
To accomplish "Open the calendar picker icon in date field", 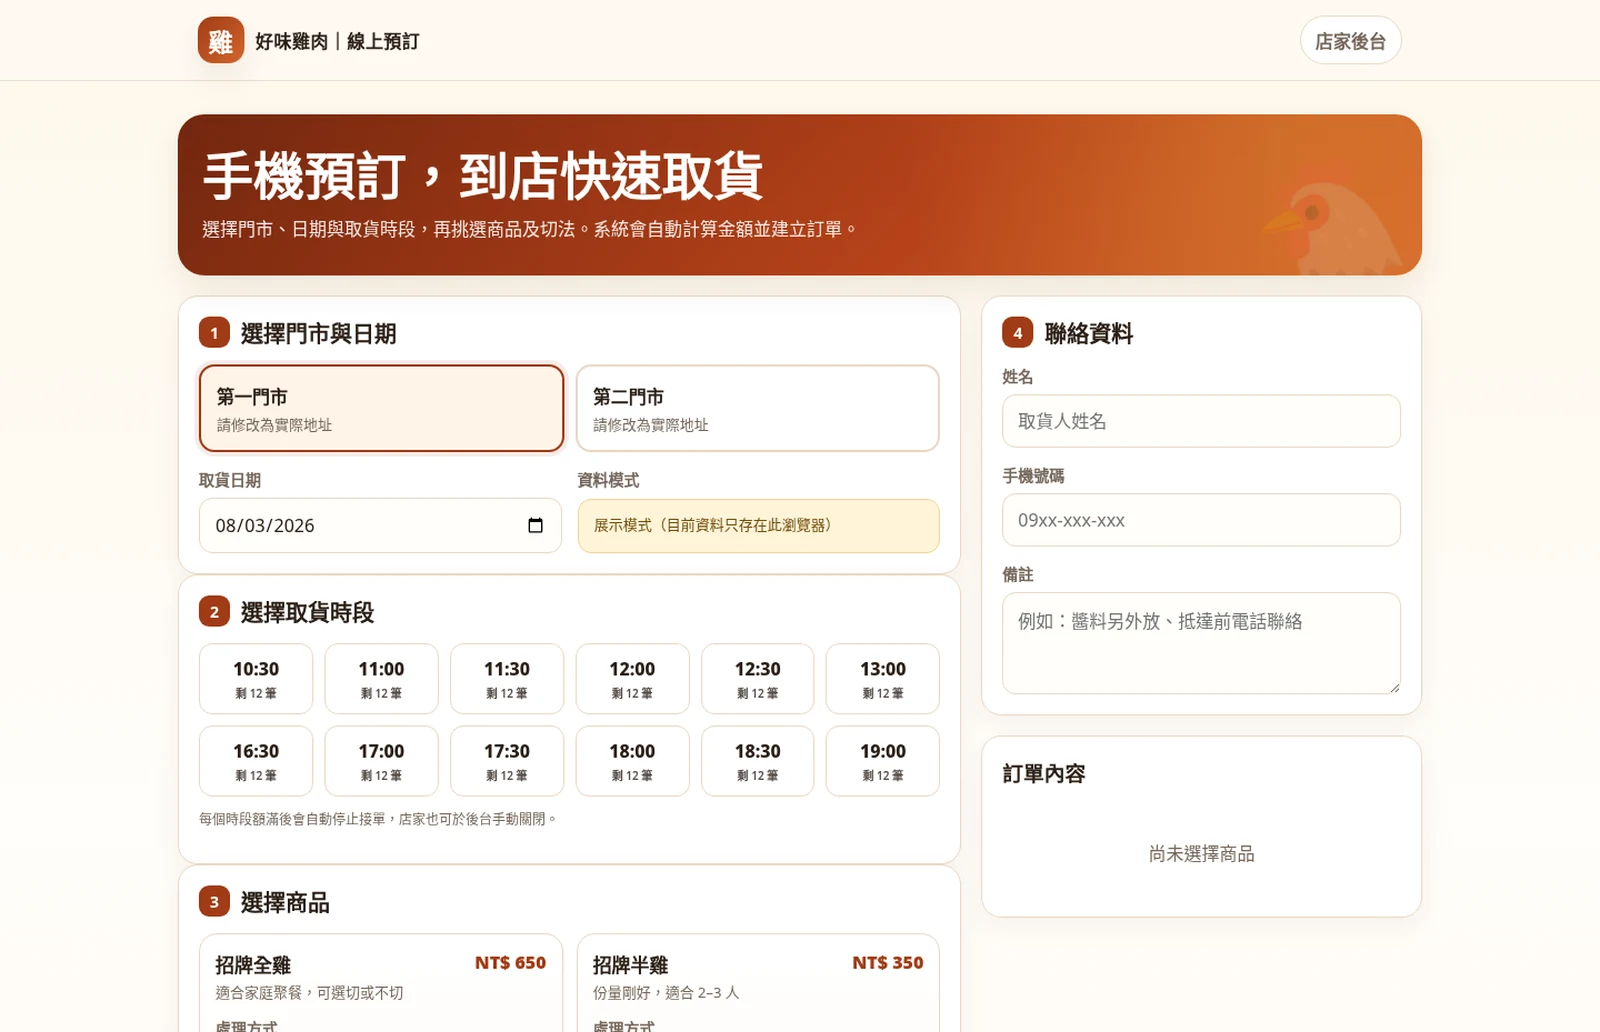I will pyautogui.click(x=535, y=525).
